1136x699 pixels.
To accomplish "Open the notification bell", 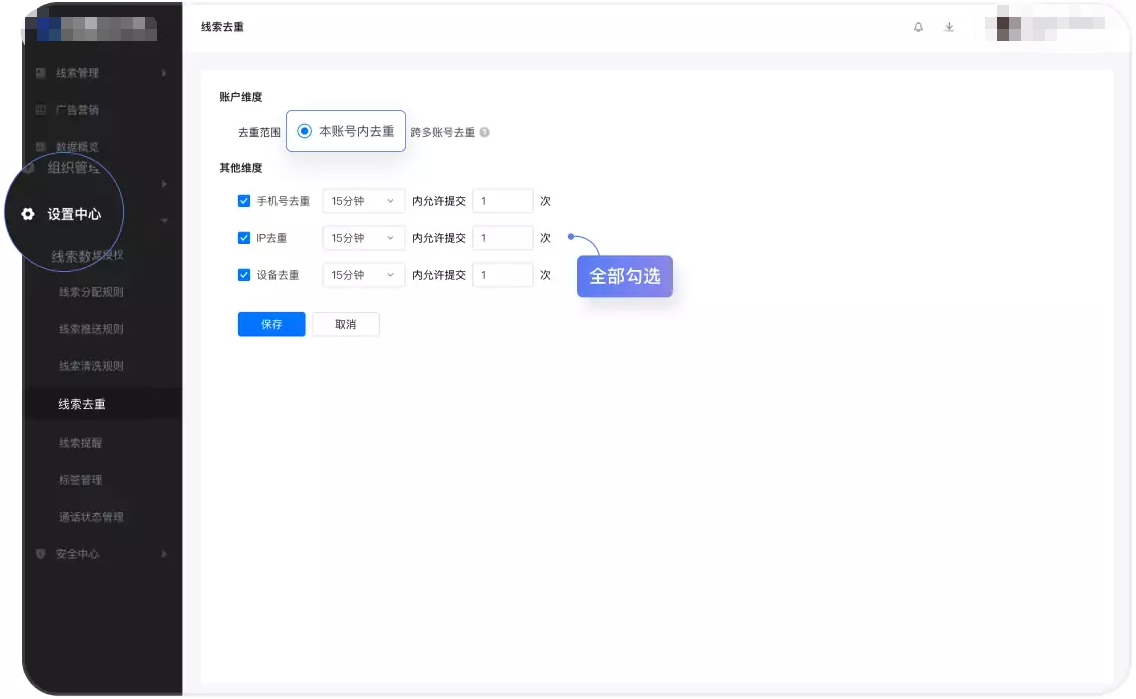I will [x=918, y=27].
